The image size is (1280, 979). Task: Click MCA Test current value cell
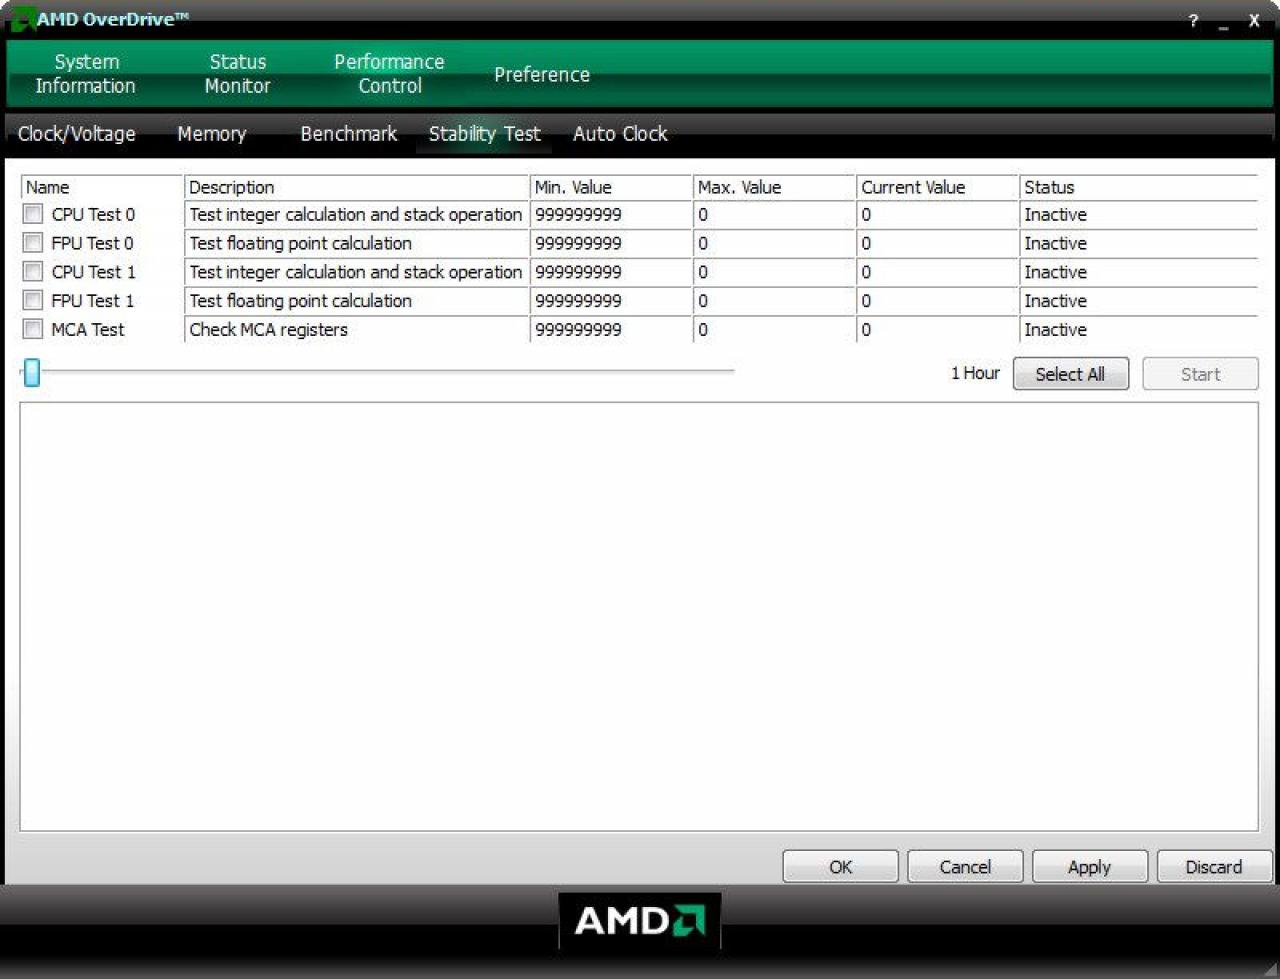(937, 329)
